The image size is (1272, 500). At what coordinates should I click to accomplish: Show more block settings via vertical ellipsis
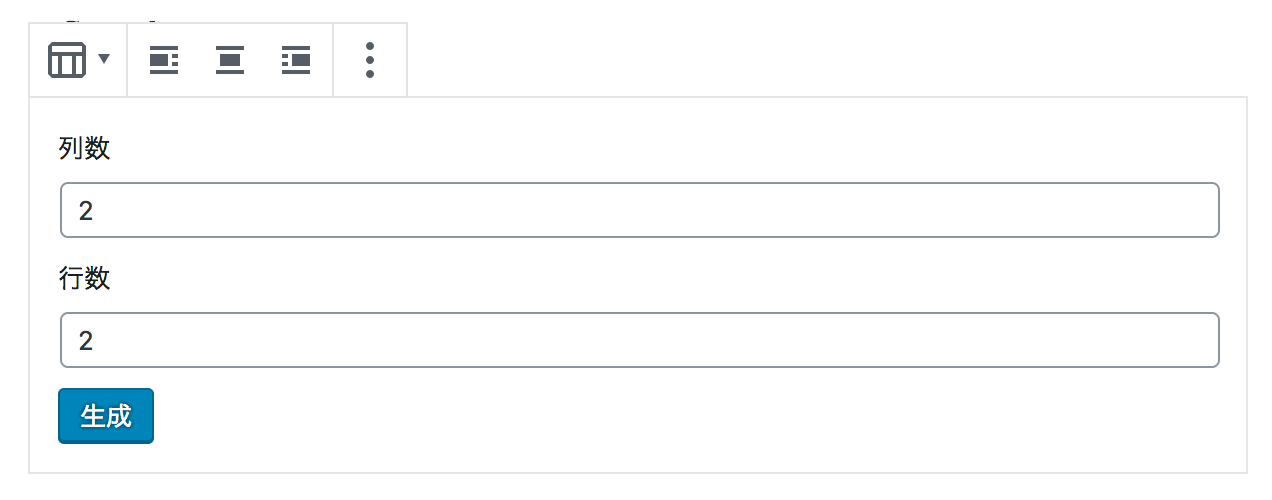370,60
